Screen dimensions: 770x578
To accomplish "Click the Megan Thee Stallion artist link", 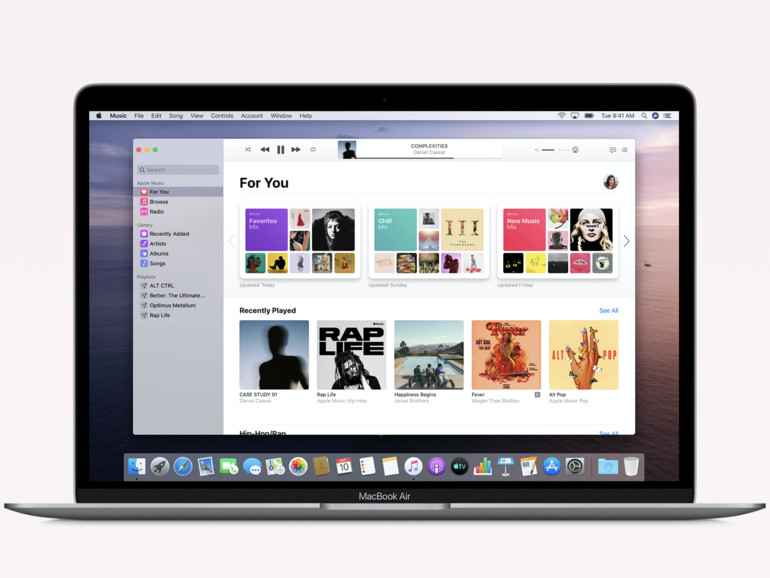I will [x=495, y=401].
